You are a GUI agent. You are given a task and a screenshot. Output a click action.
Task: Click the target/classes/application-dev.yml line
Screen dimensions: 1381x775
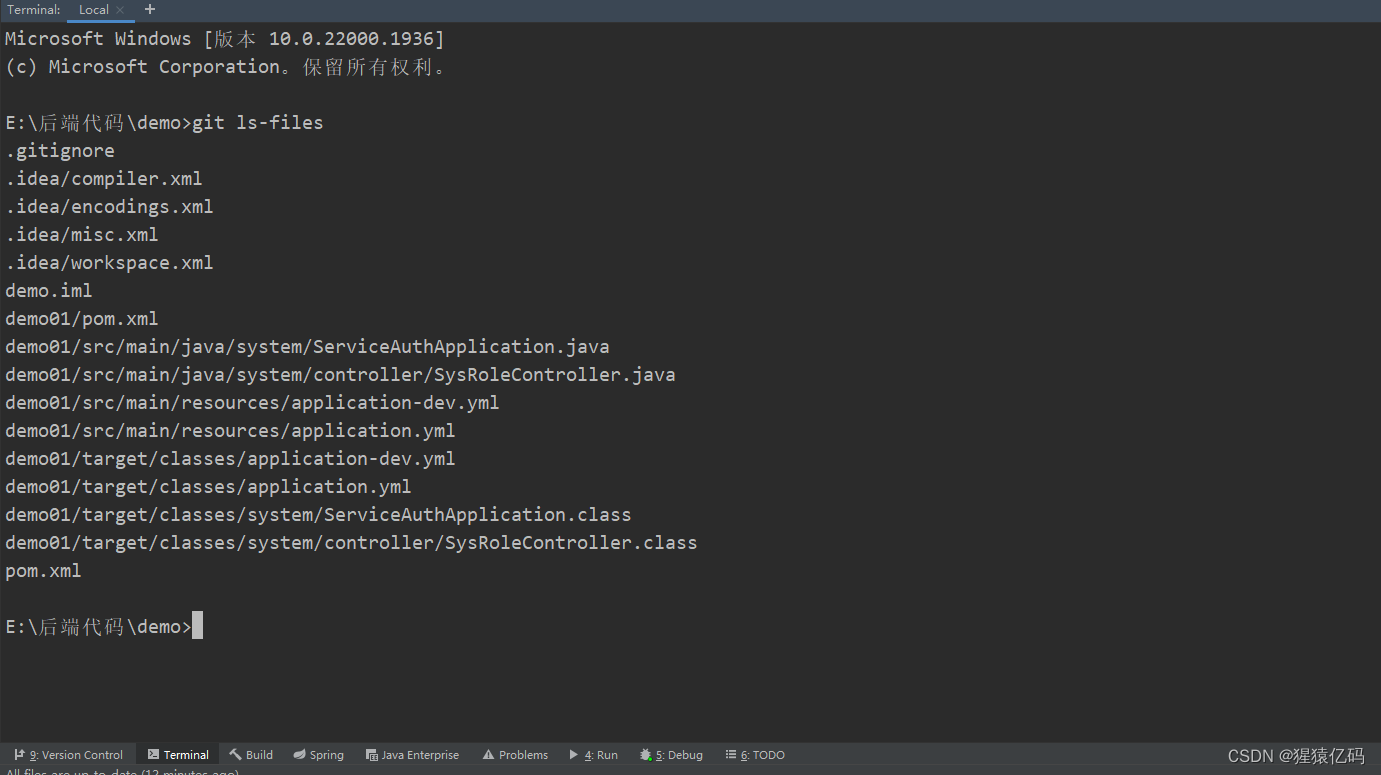click(230, 459)
